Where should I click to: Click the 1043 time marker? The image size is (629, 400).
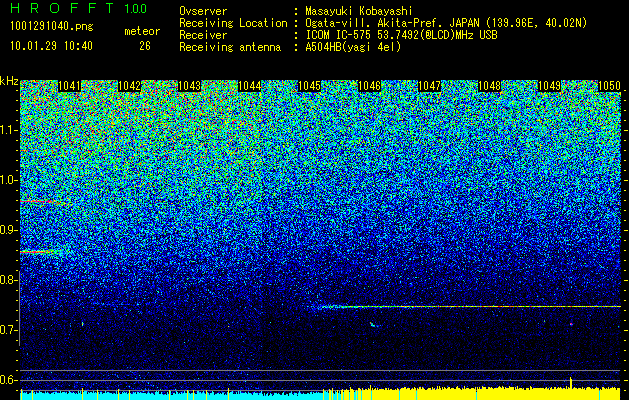click(189, 86)
